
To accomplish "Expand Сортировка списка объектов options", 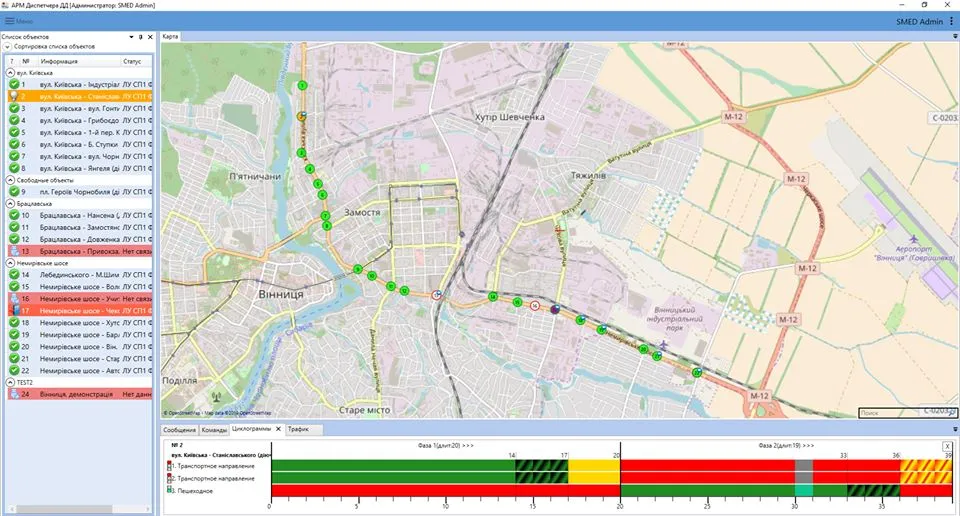I will click(7, 47).
